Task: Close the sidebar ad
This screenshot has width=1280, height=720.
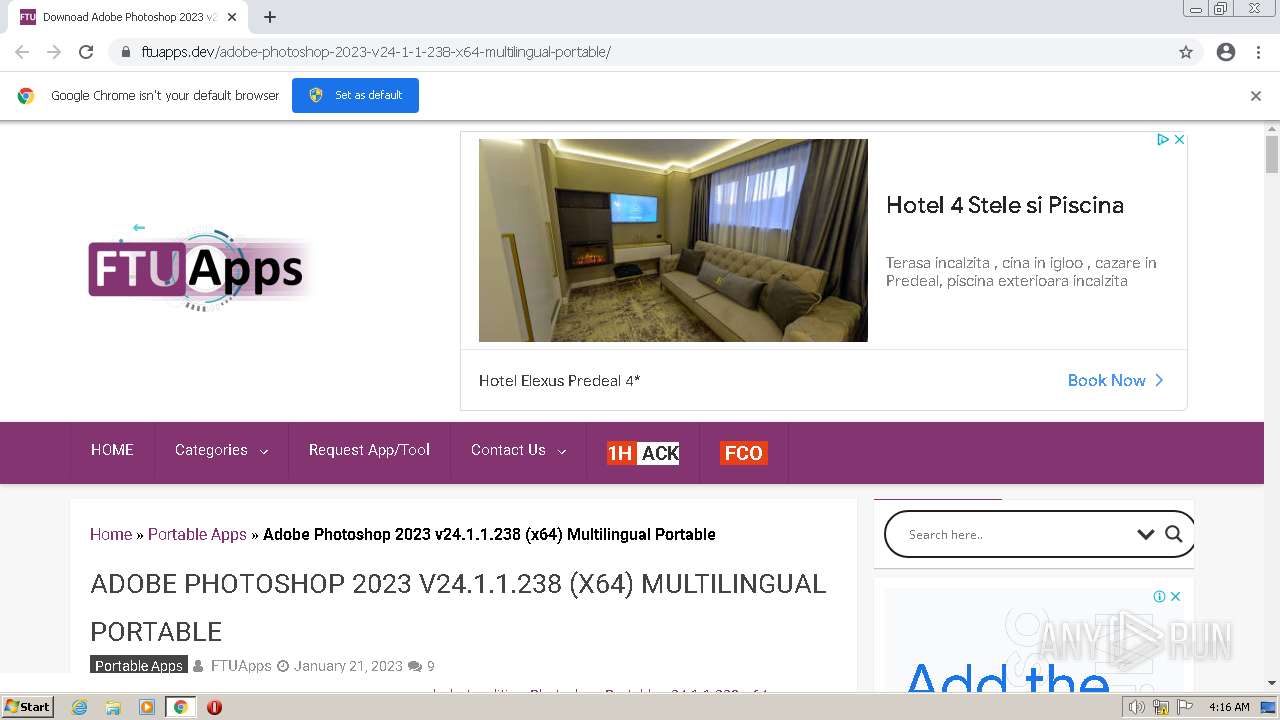Action: click(1176, 597)
